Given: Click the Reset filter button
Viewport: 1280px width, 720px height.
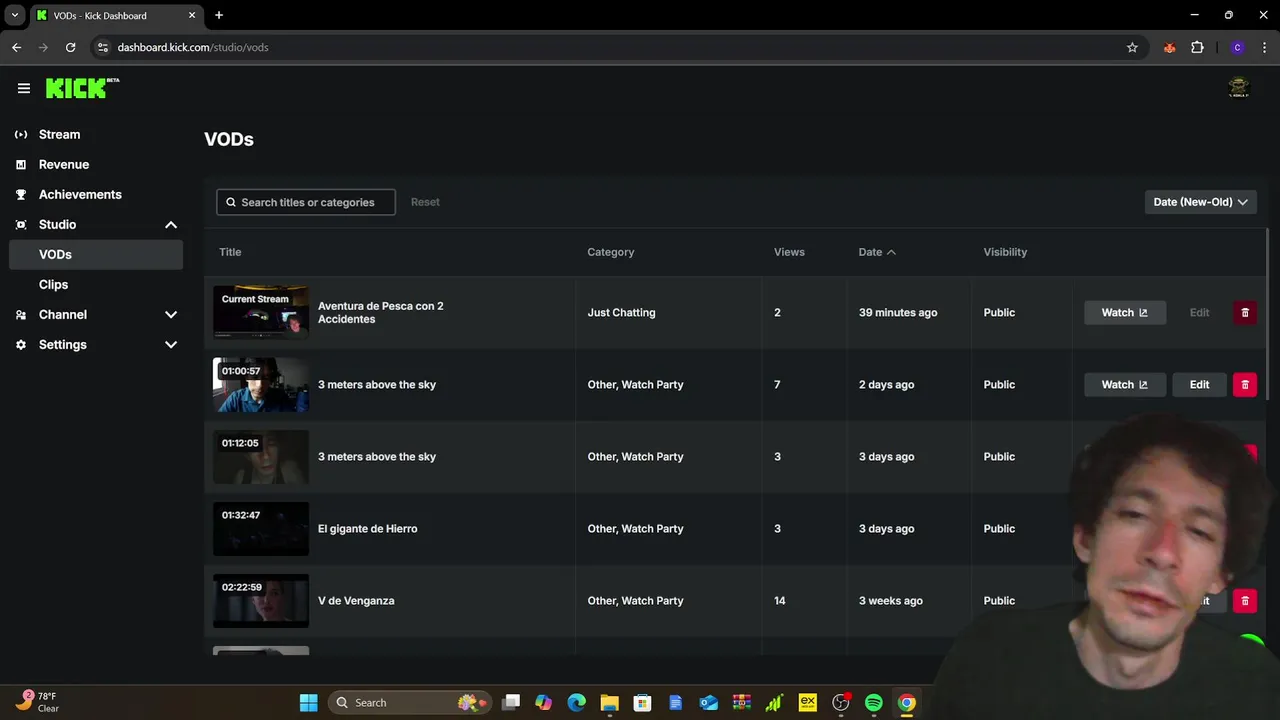Looking at the screenshot, I should click(x=425, y=202).
